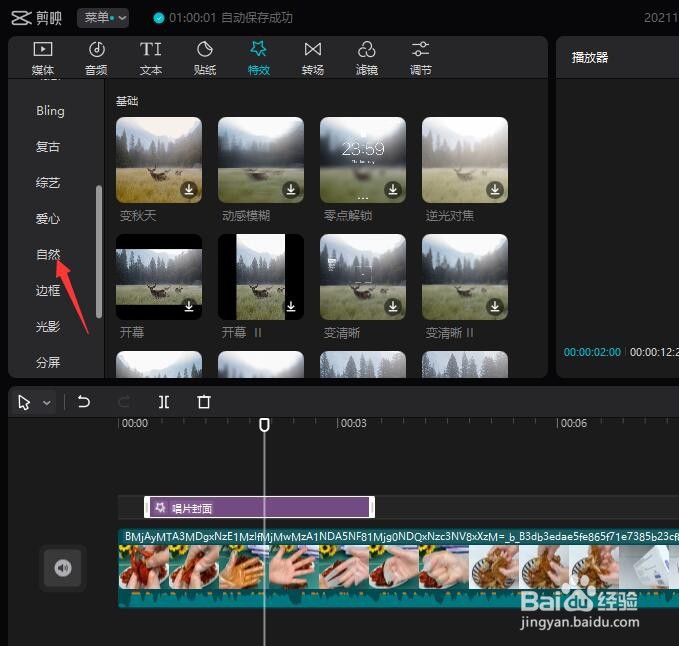Click the 00:03 mark on timeline ruler
This screenshot has height=646, width=679.
tap(353, 423)
